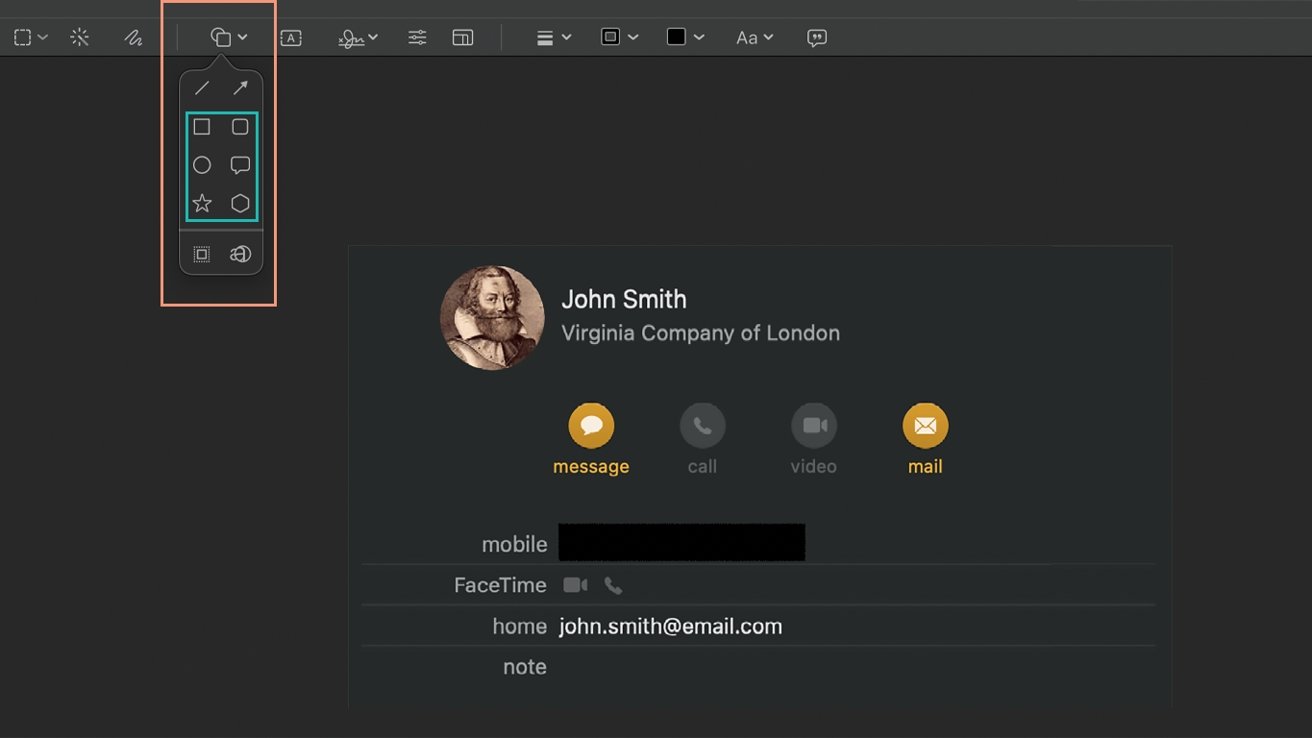Pick the star shape from popup

(x=202, y=204)
